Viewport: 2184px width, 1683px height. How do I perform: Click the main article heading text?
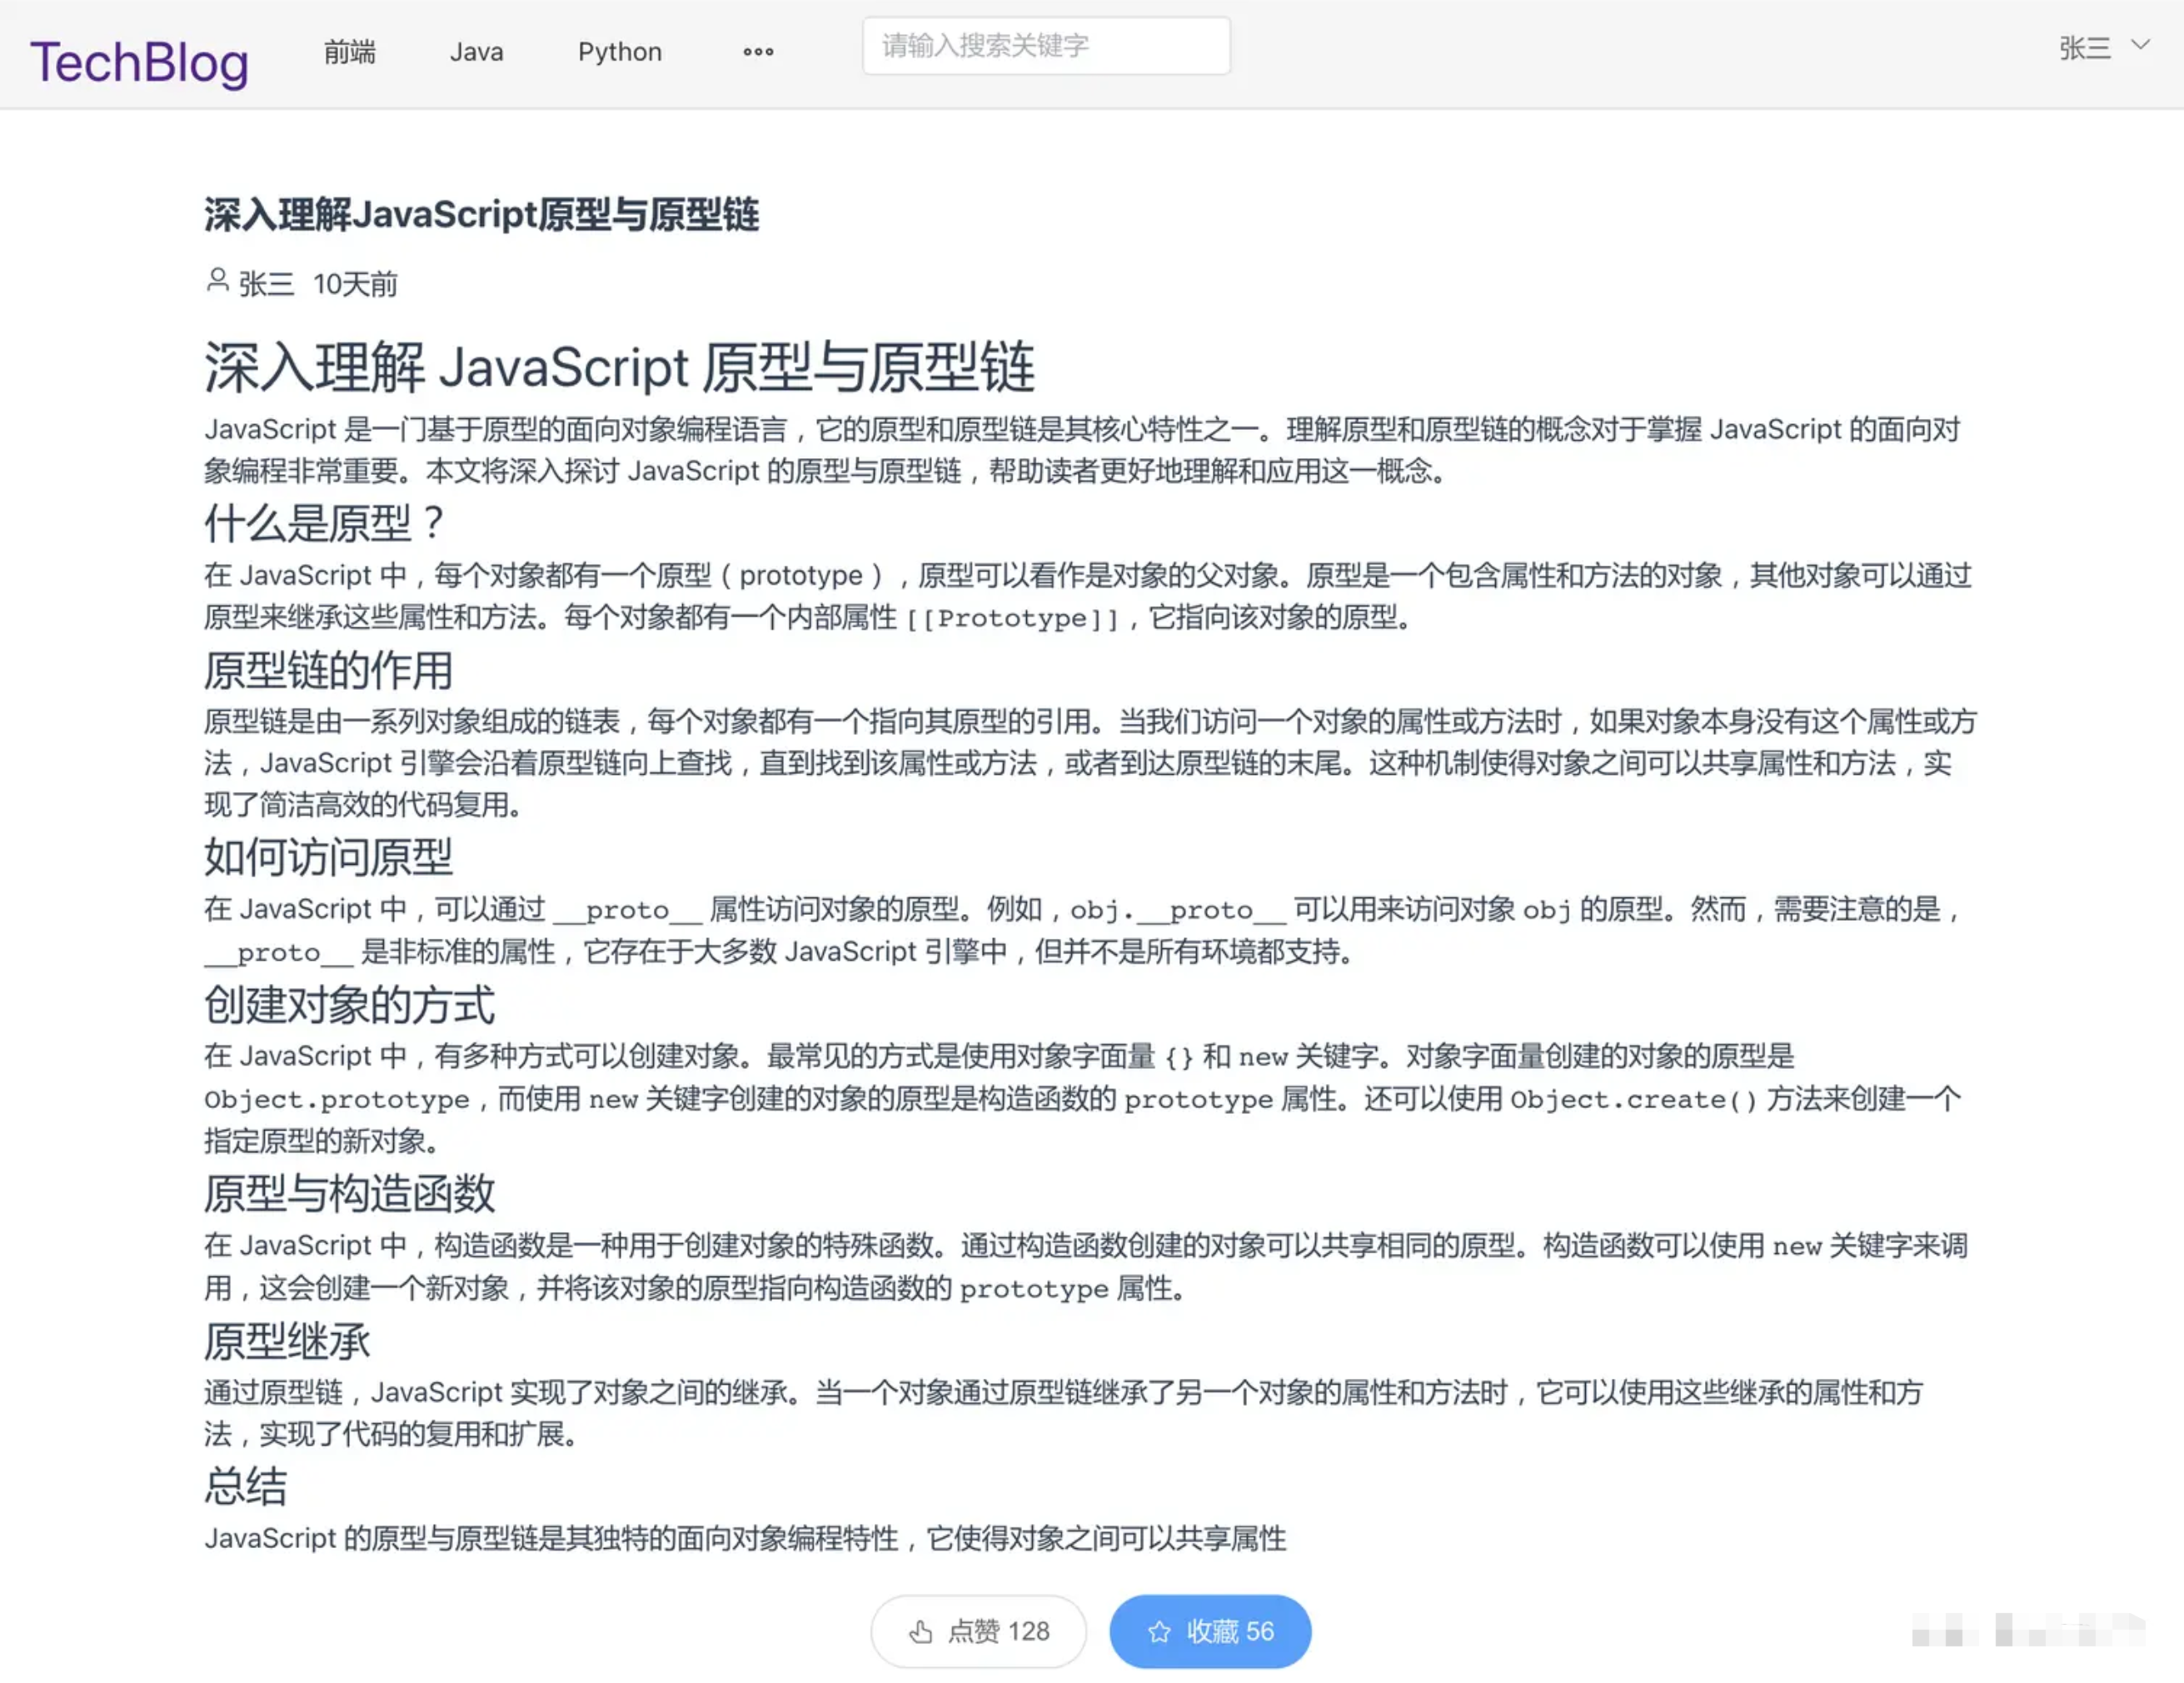click(x=622, y=367)
